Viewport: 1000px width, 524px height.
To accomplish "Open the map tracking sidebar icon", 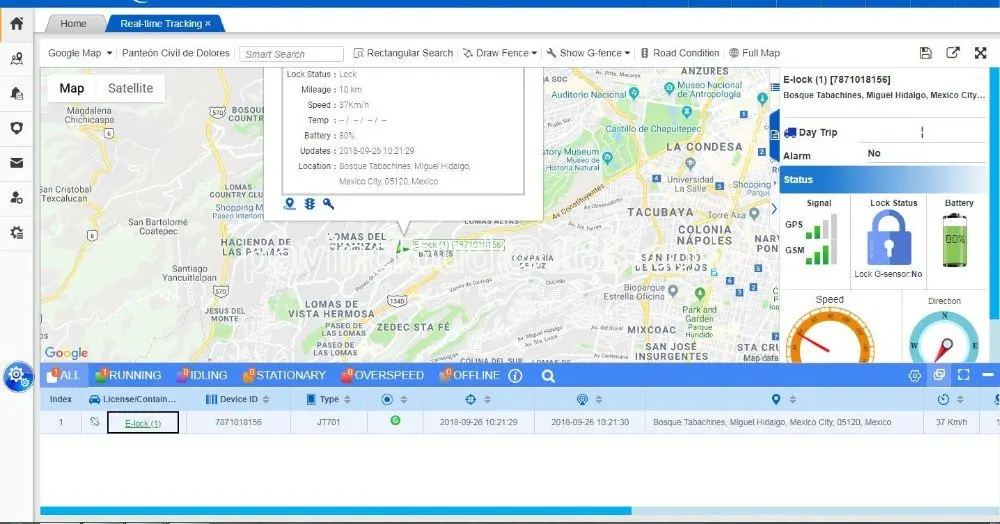I will [17, 59].
